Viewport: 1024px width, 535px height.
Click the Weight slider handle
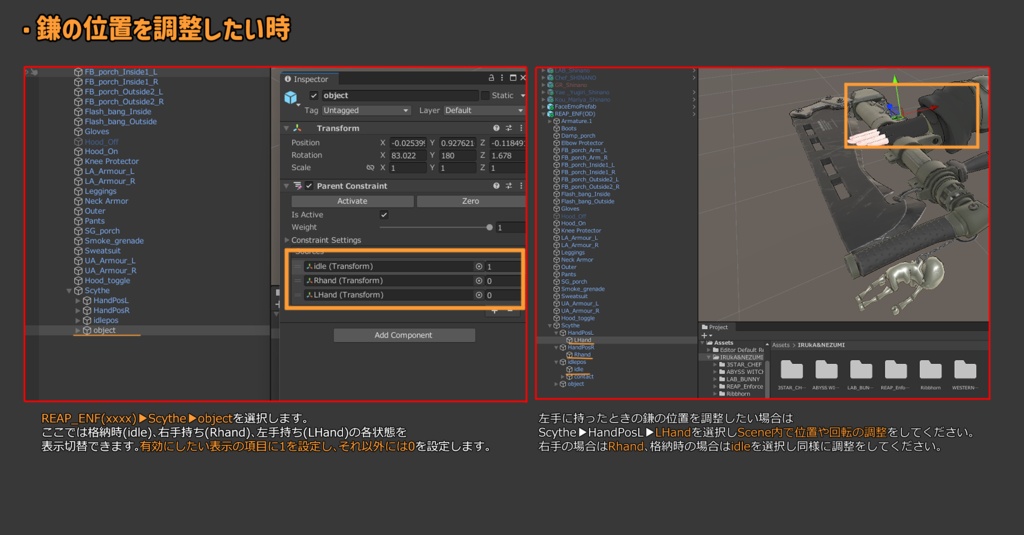489,227
